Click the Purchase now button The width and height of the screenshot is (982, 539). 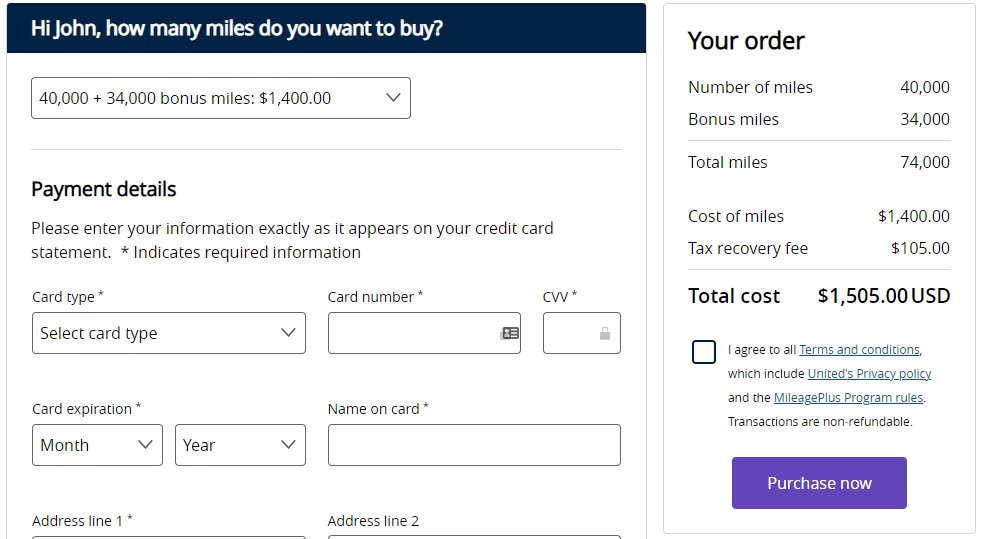pyautogui.click(x=819, y=483)
